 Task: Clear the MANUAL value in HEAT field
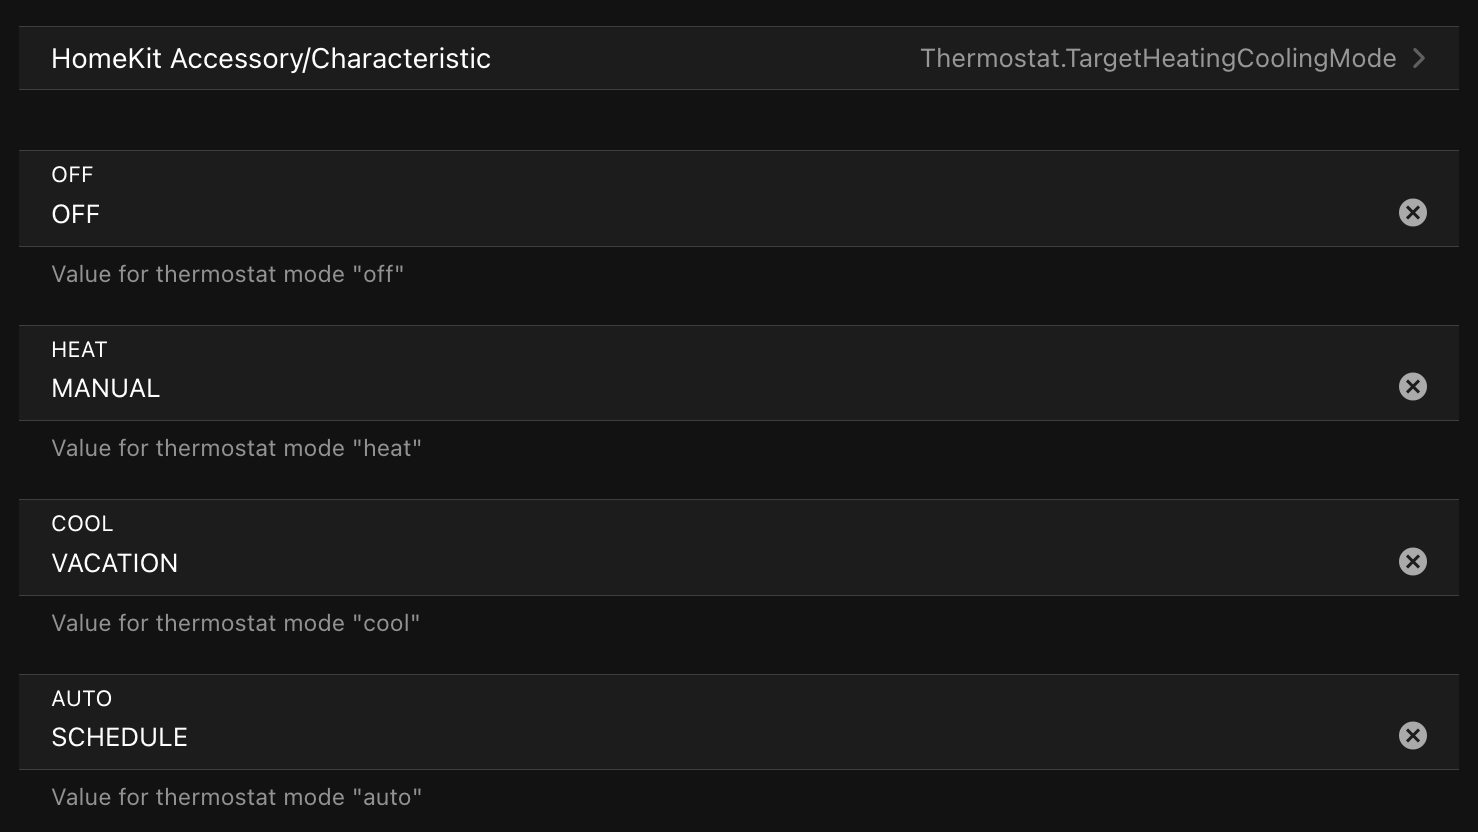tap(1412, 387)
